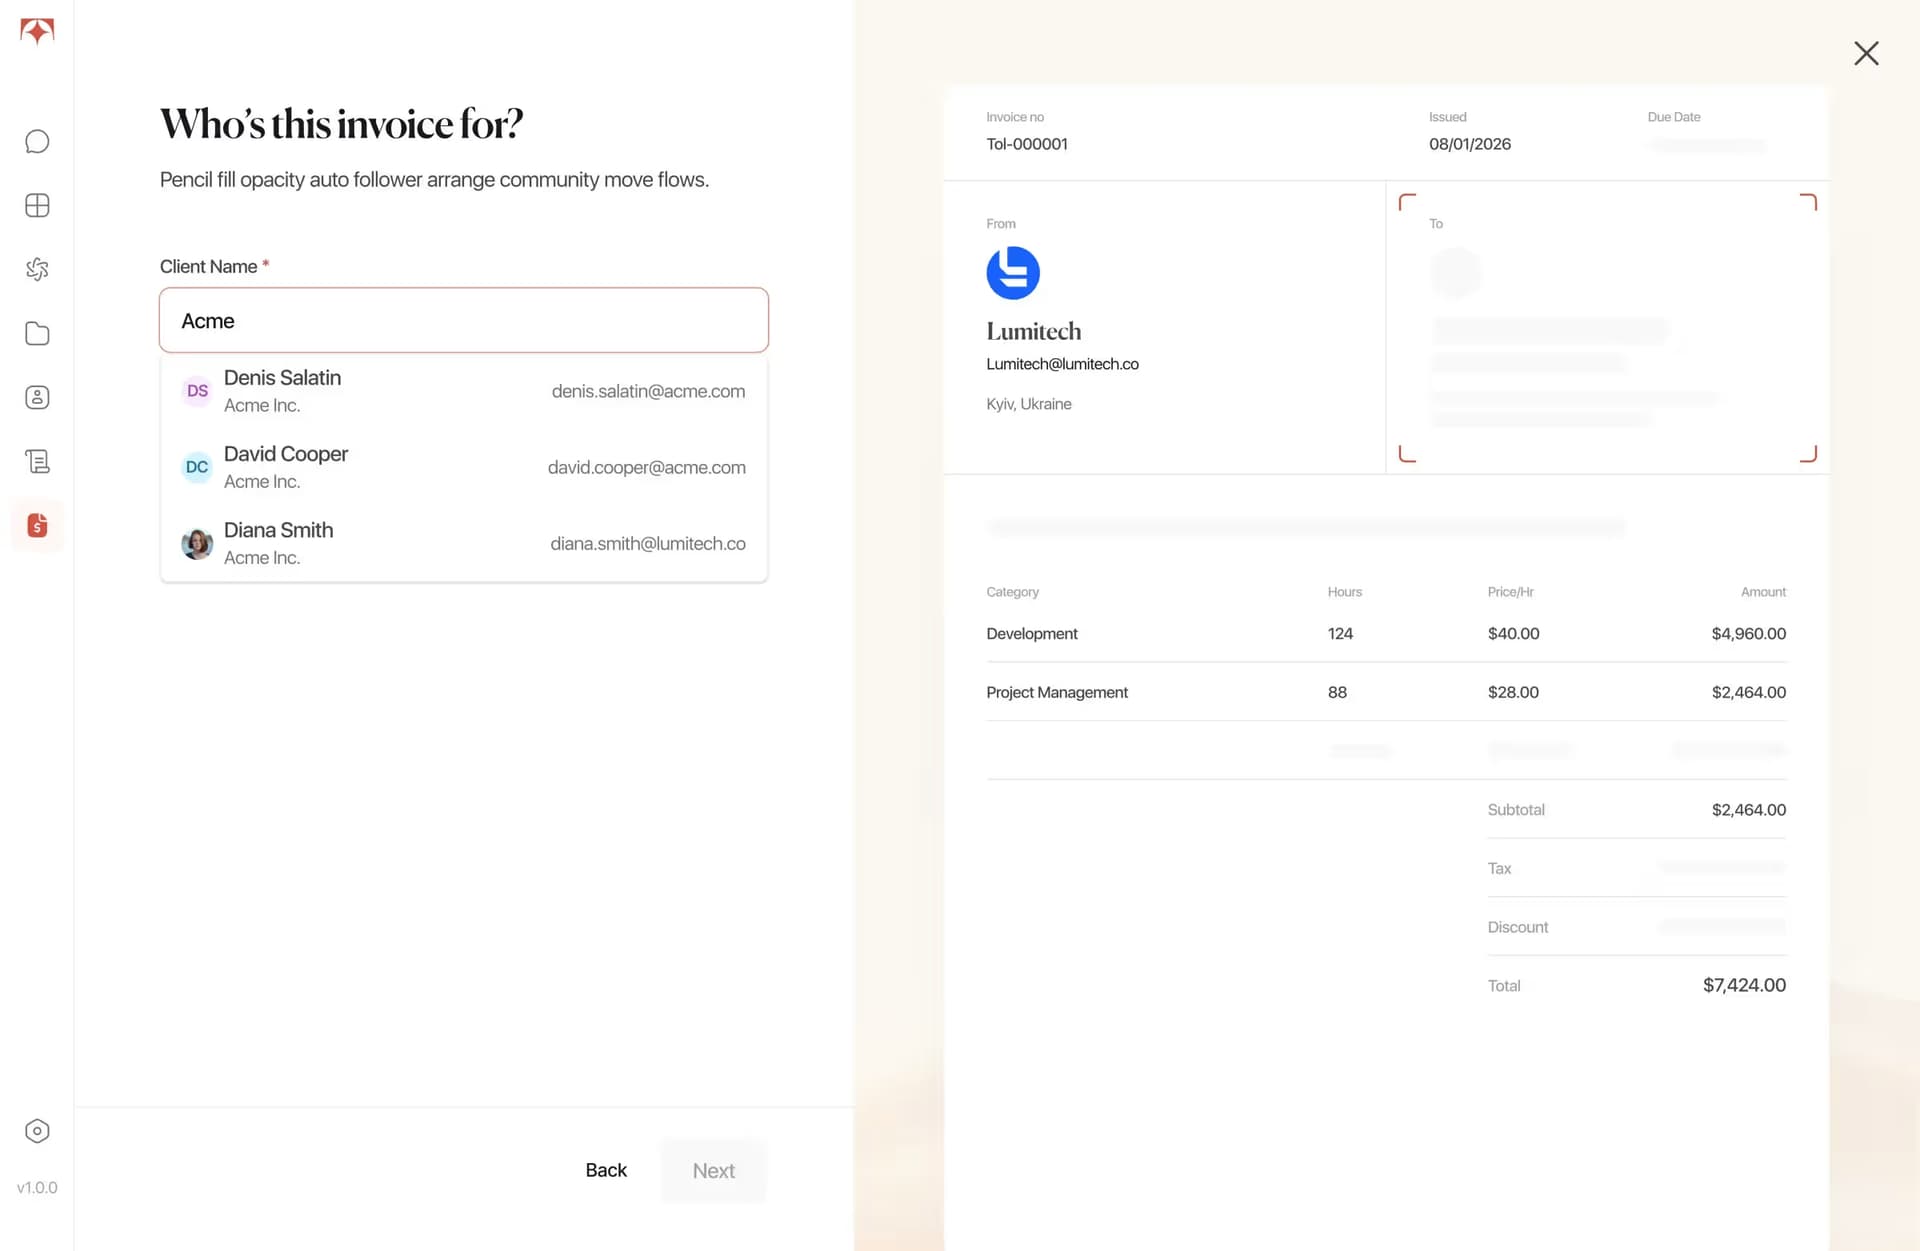This screenshot has width=1920, height=1251.
Task: Click Lumitech@lumitech.co email on invoice
Action: (1062, 364)
